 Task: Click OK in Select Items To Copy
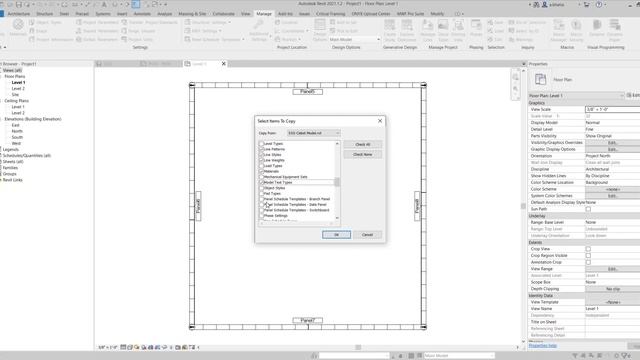[x=336, y=235]
